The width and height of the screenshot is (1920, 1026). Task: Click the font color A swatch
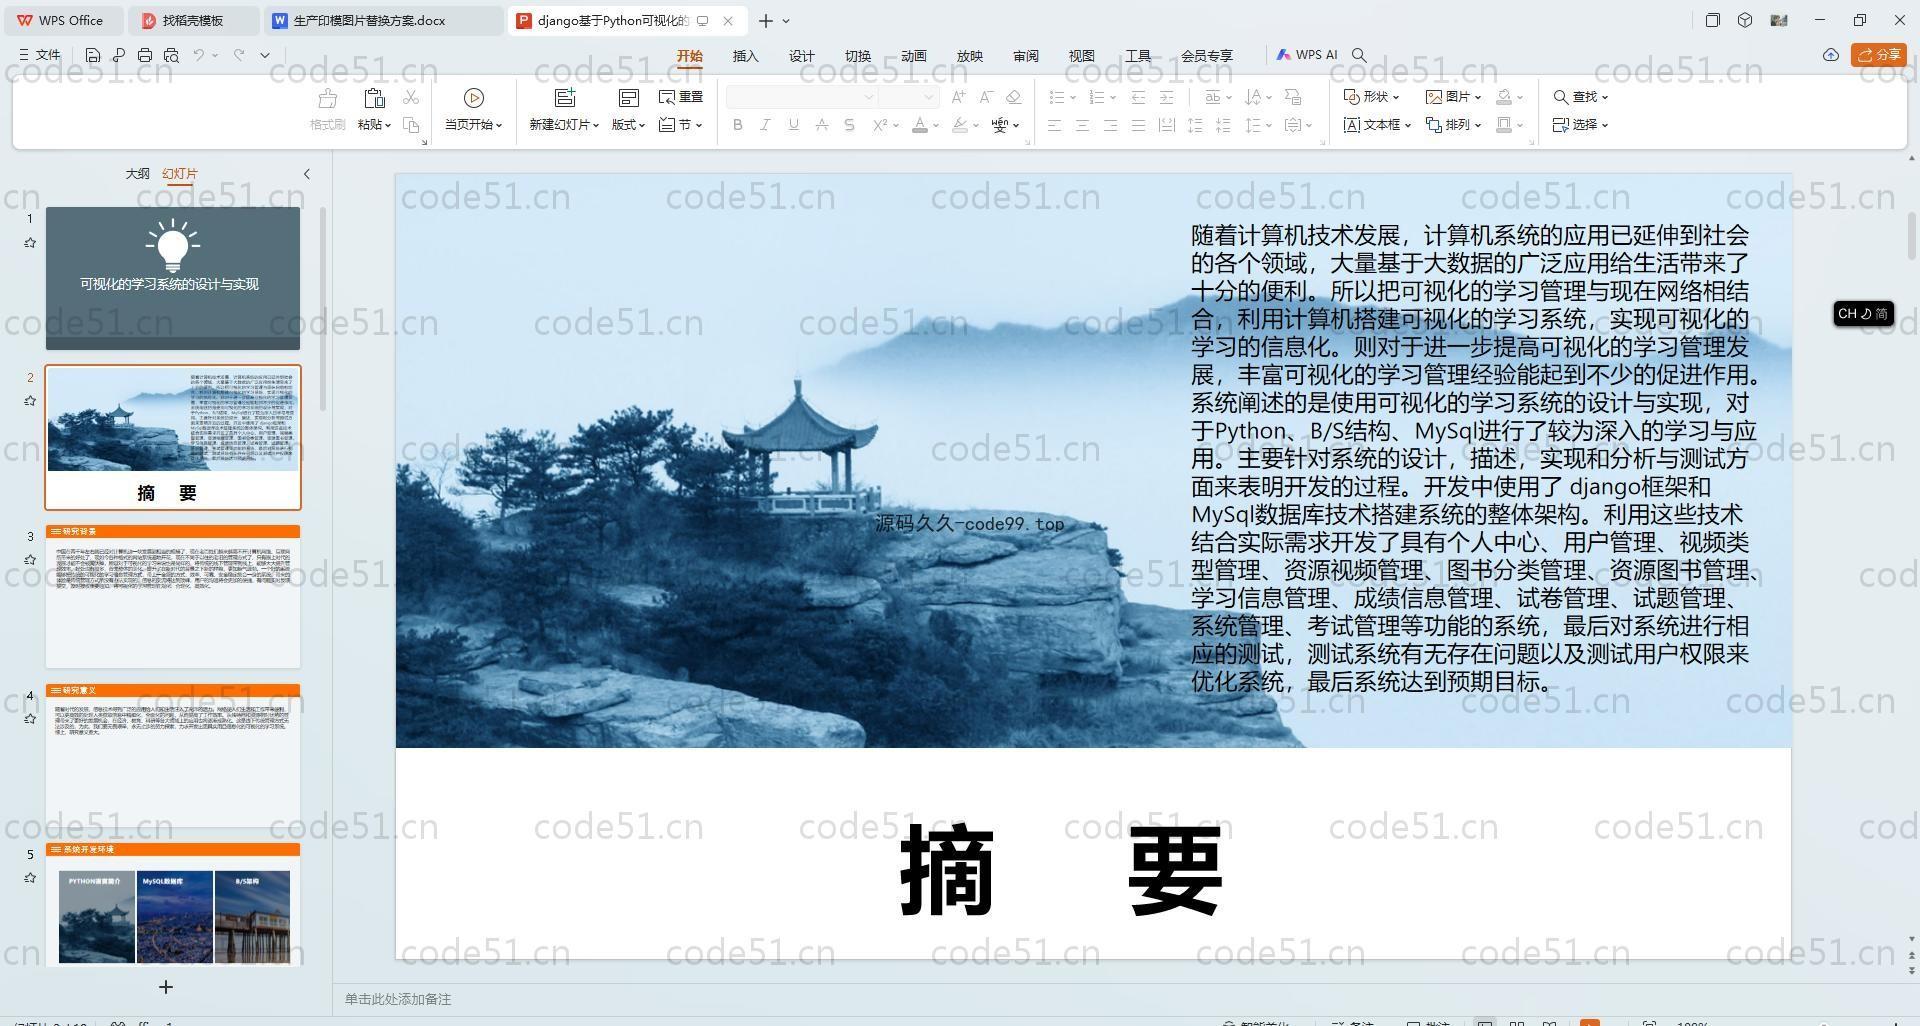click(920, 125)
